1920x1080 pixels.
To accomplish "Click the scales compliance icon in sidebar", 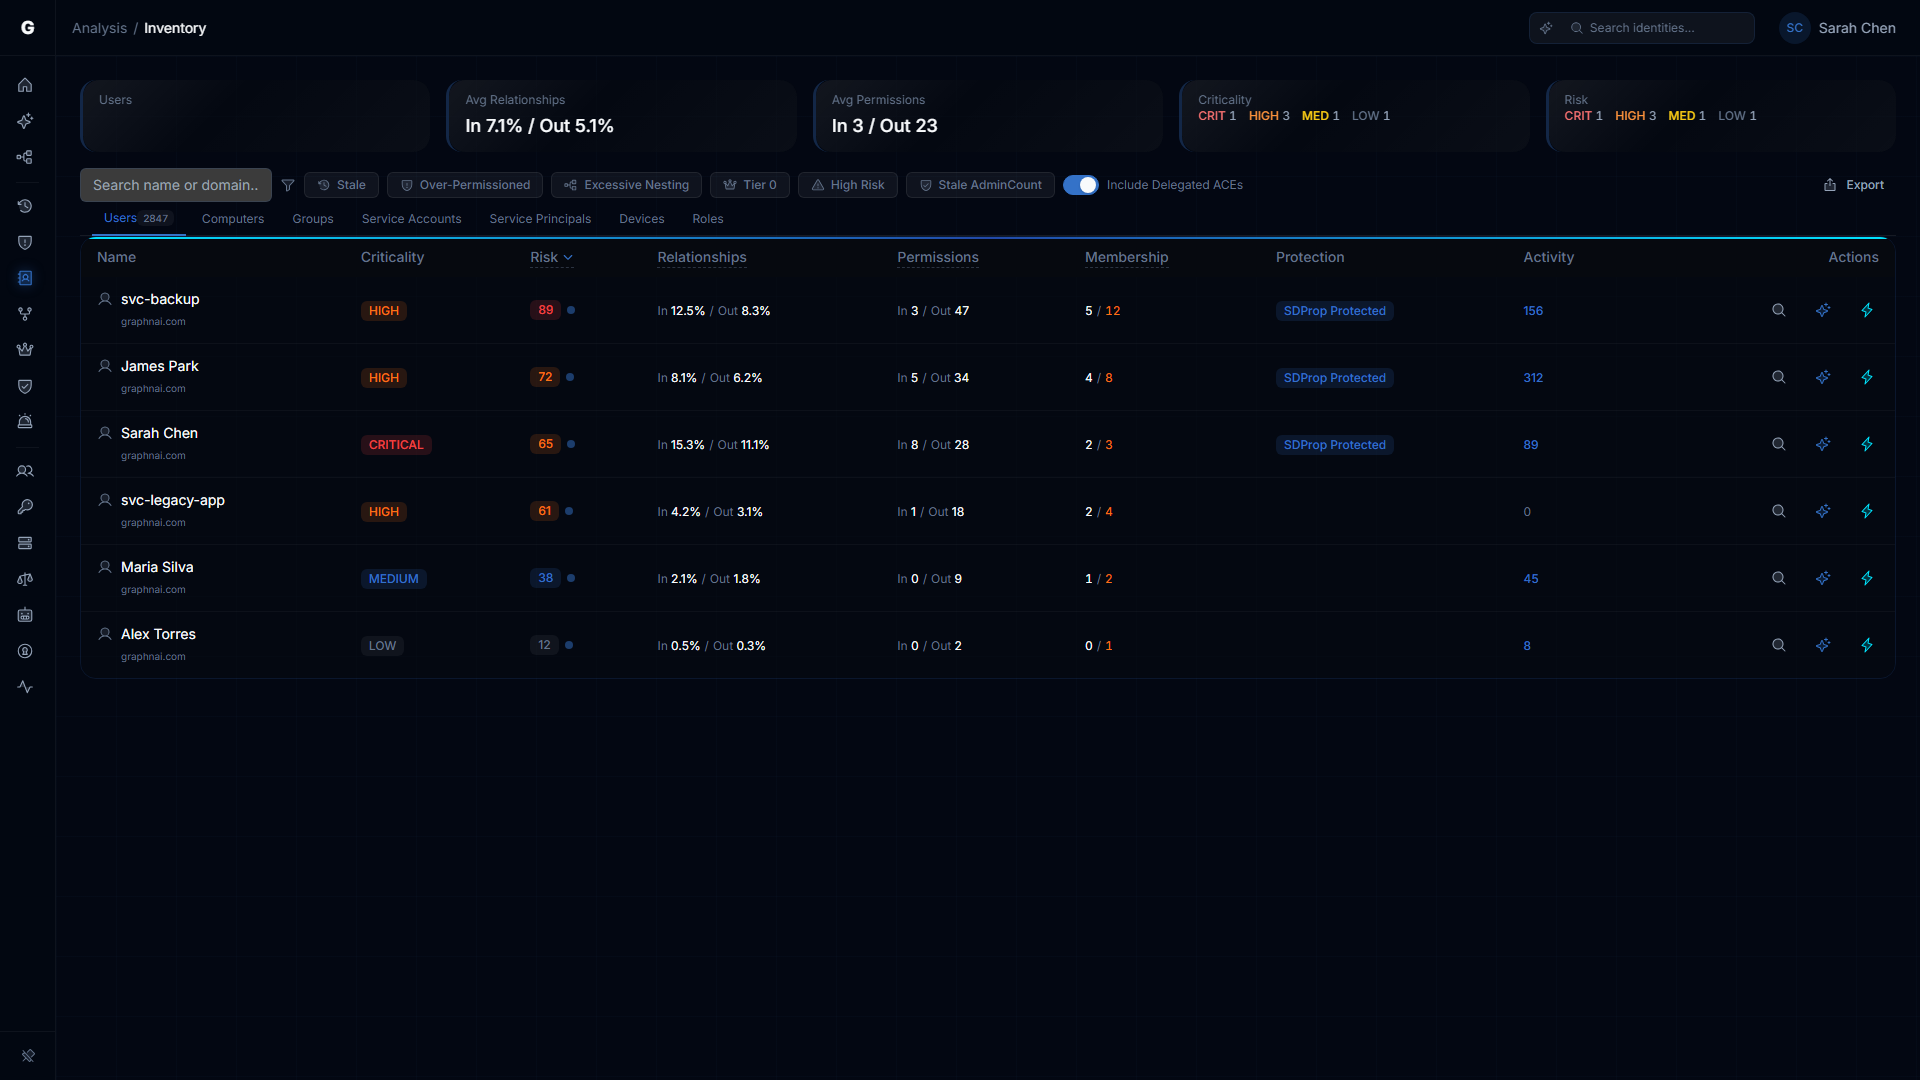I will click(25, 579).
